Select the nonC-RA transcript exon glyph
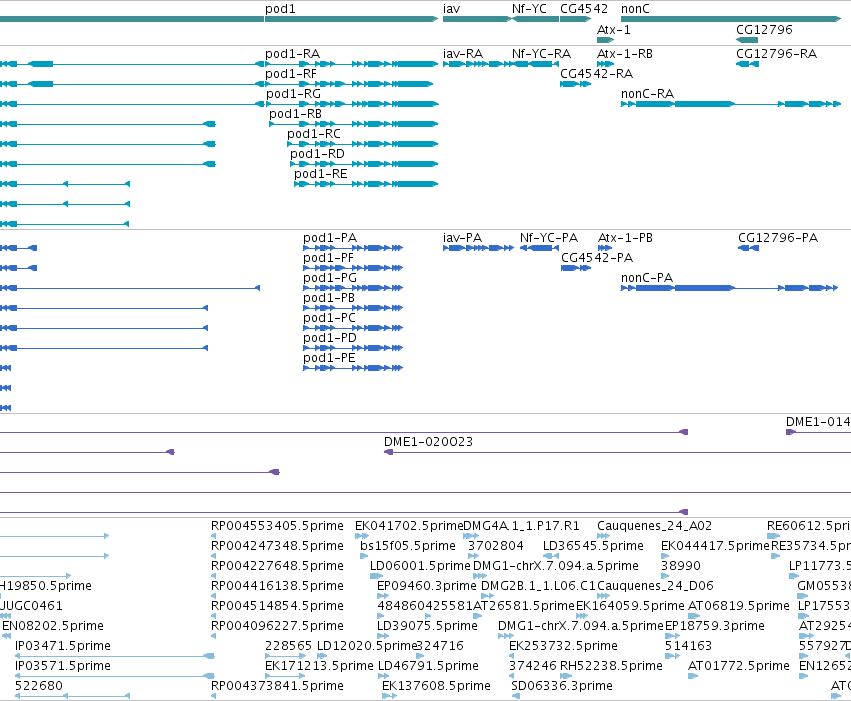The image size is (851, 701). 731,104
